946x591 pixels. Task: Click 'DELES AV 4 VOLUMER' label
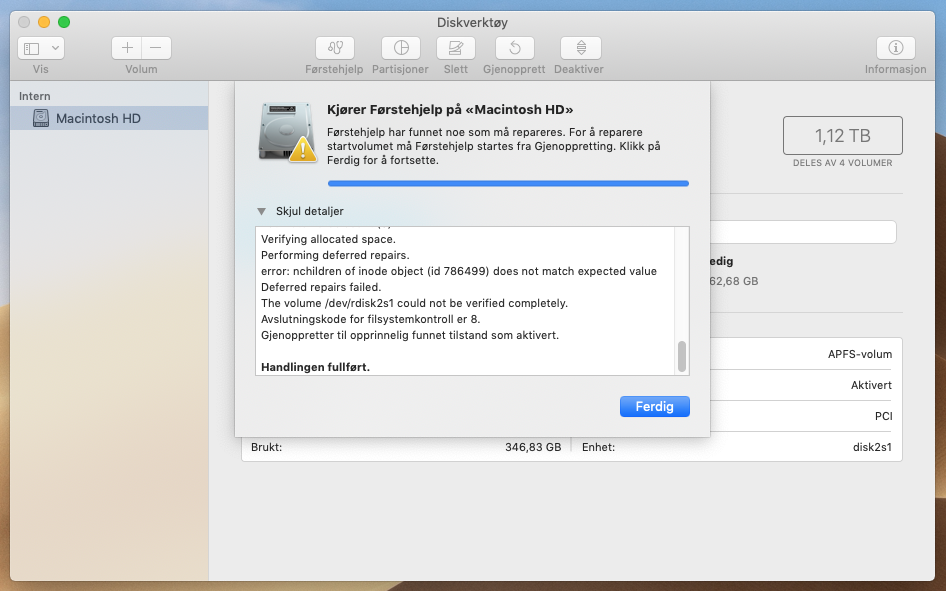[842, 163]
